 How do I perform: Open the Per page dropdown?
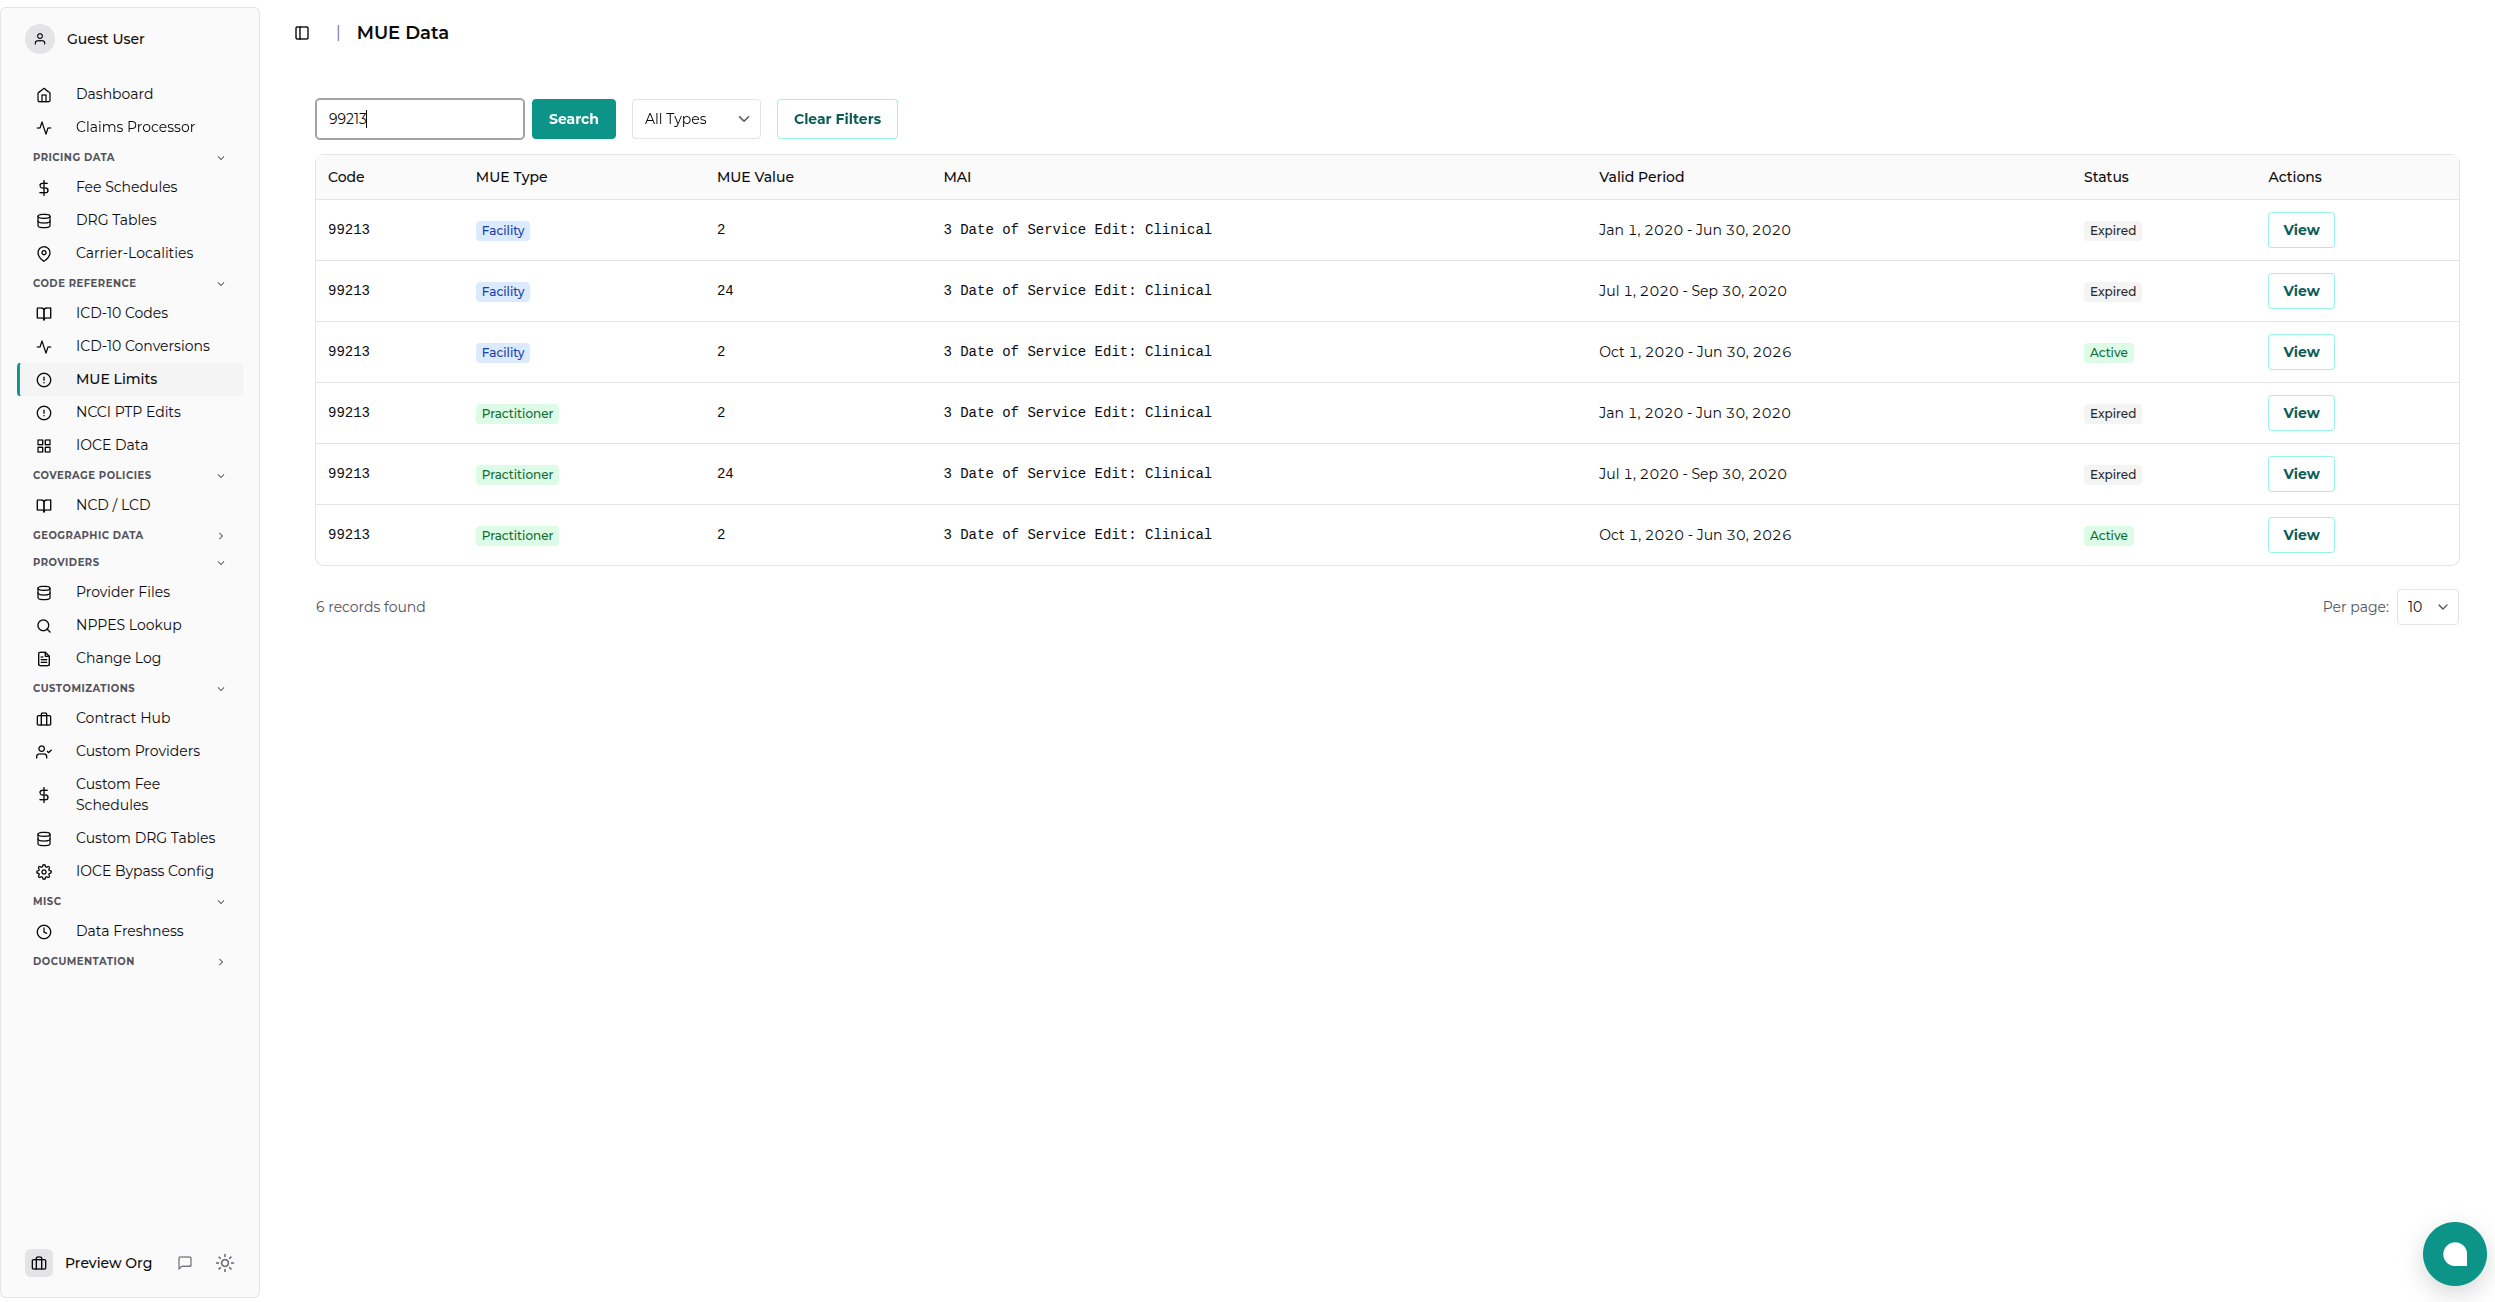(x=2427, y=607)
